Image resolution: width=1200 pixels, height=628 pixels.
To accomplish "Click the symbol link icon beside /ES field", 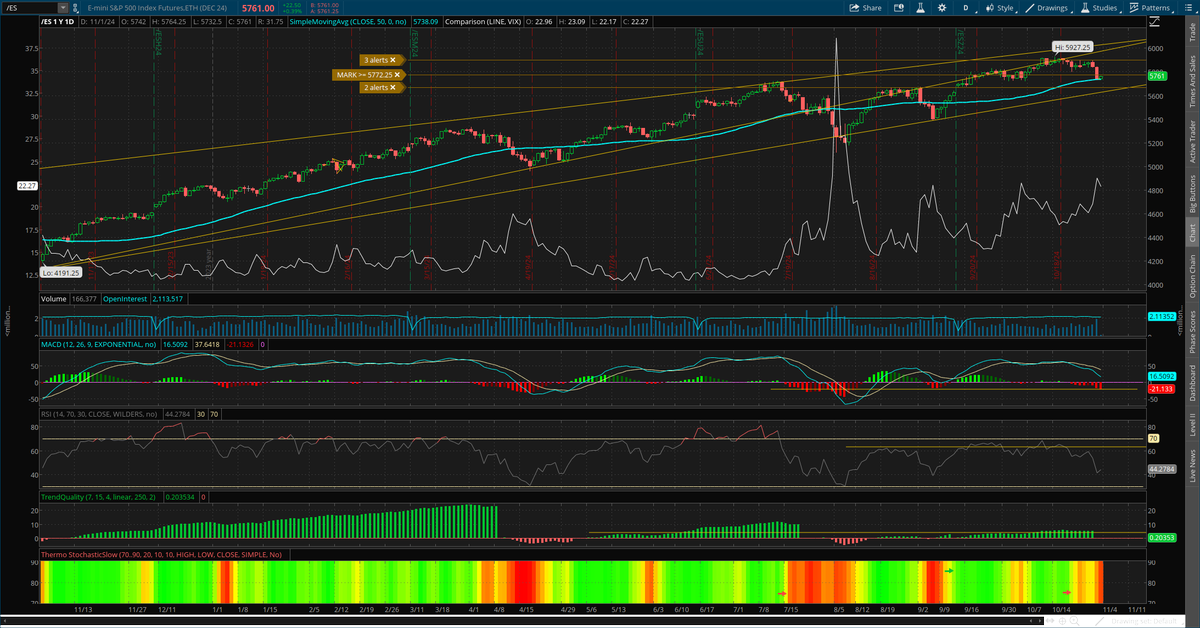I will click(x=78, y=7).
